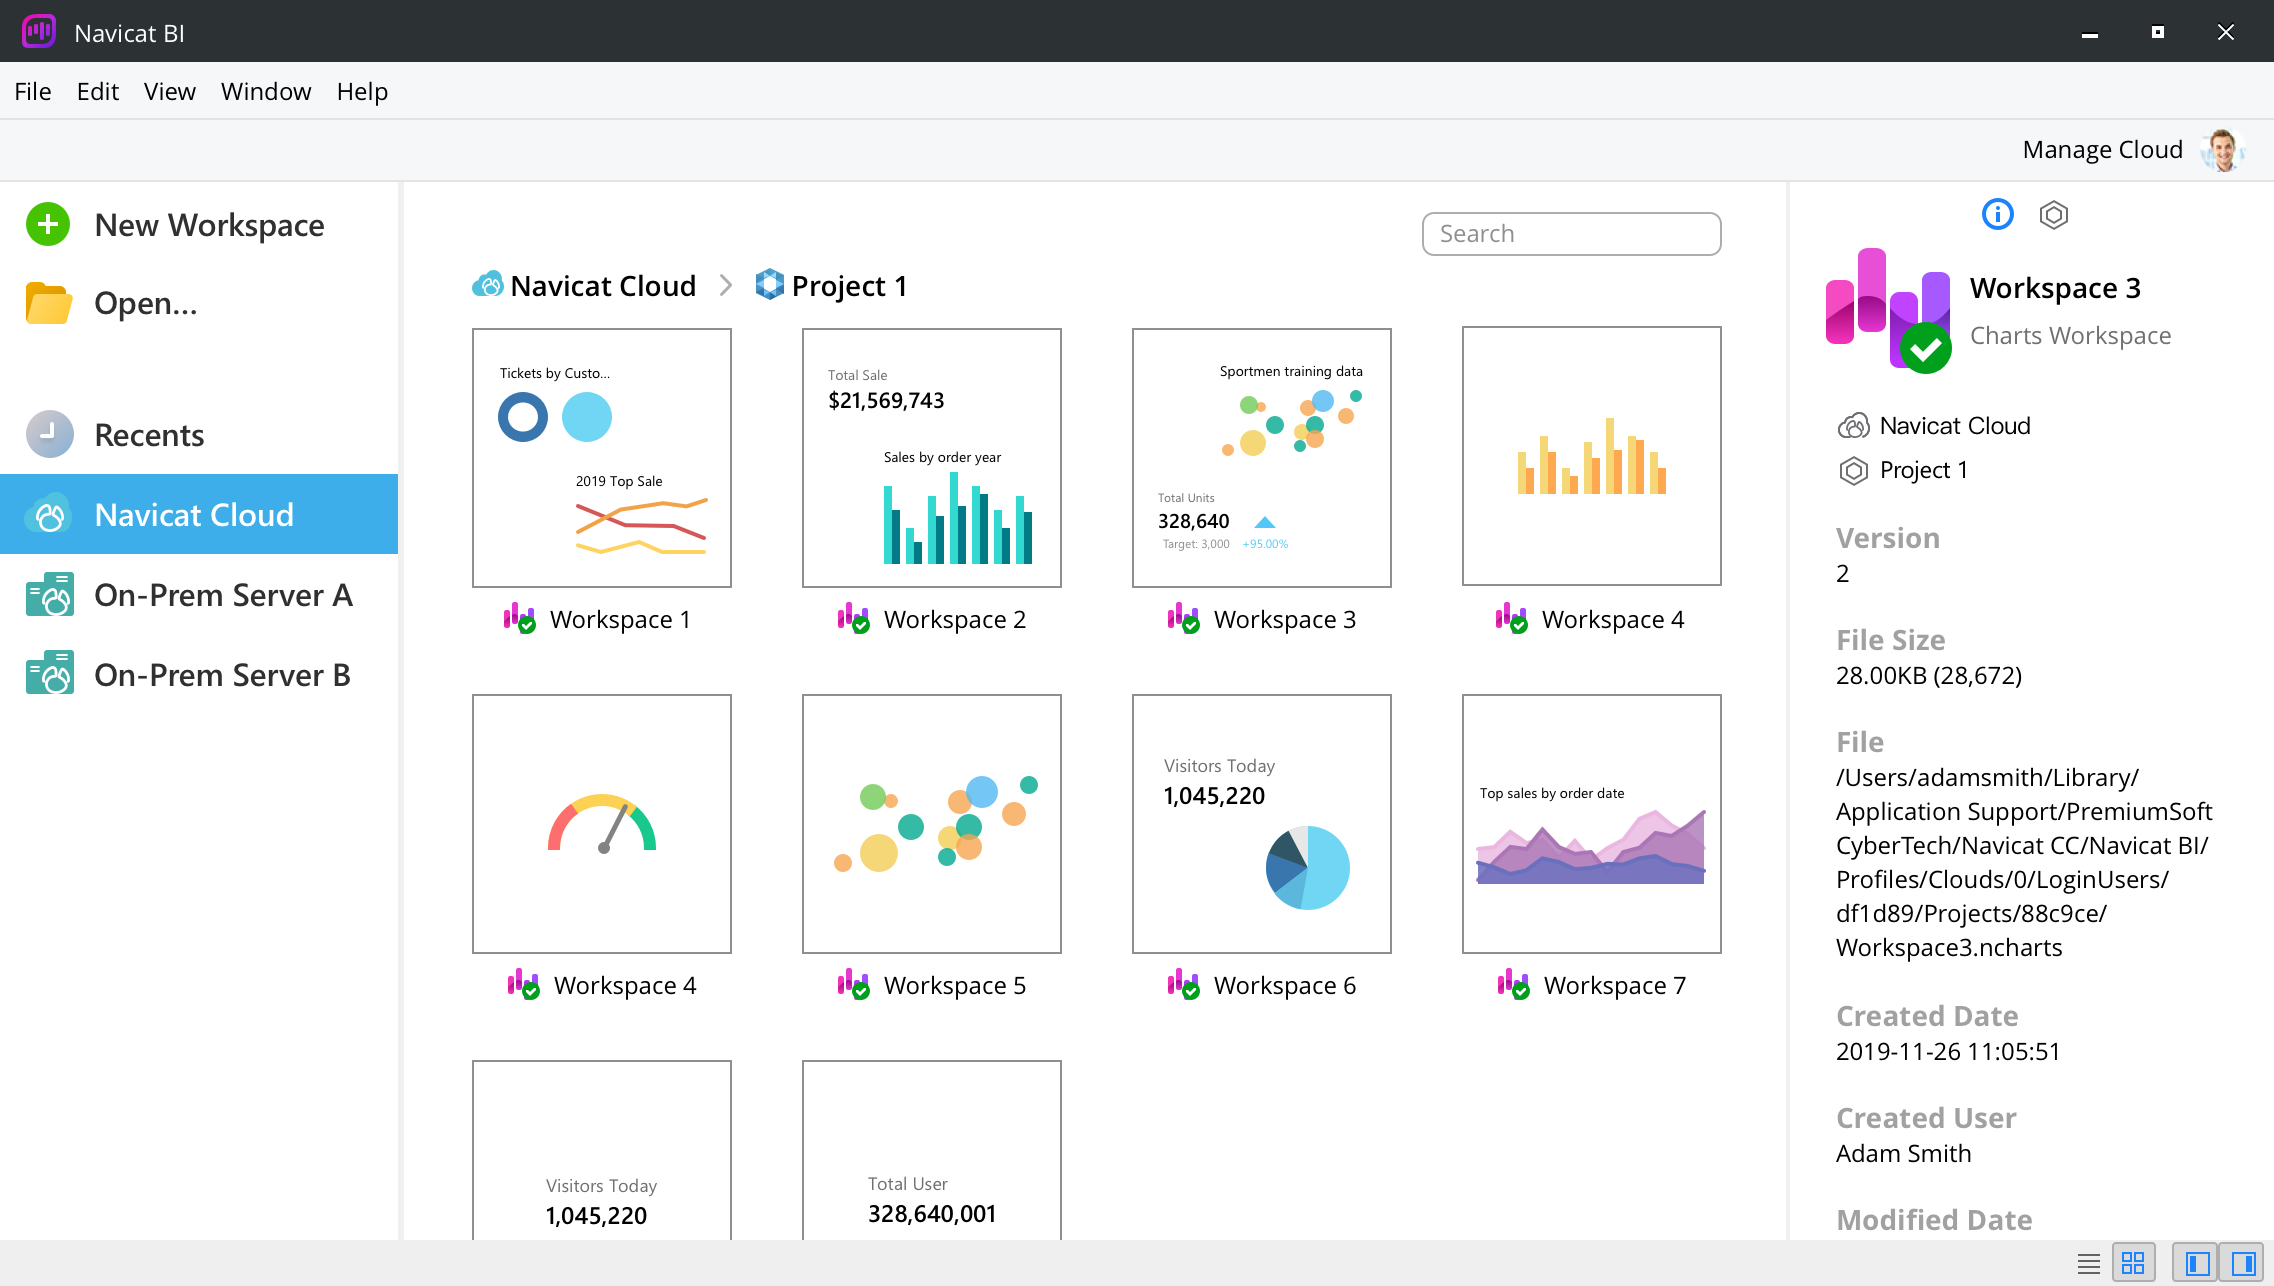
Task: Click the Workspace 1 label icon
Action: 519,618
